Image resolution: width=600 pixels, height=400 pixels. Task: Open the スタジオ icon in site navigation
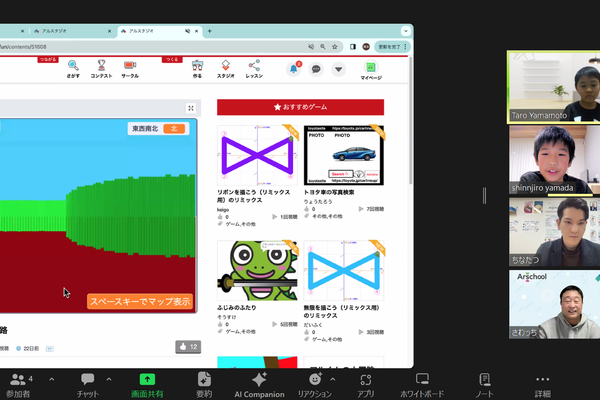point(226,69)
